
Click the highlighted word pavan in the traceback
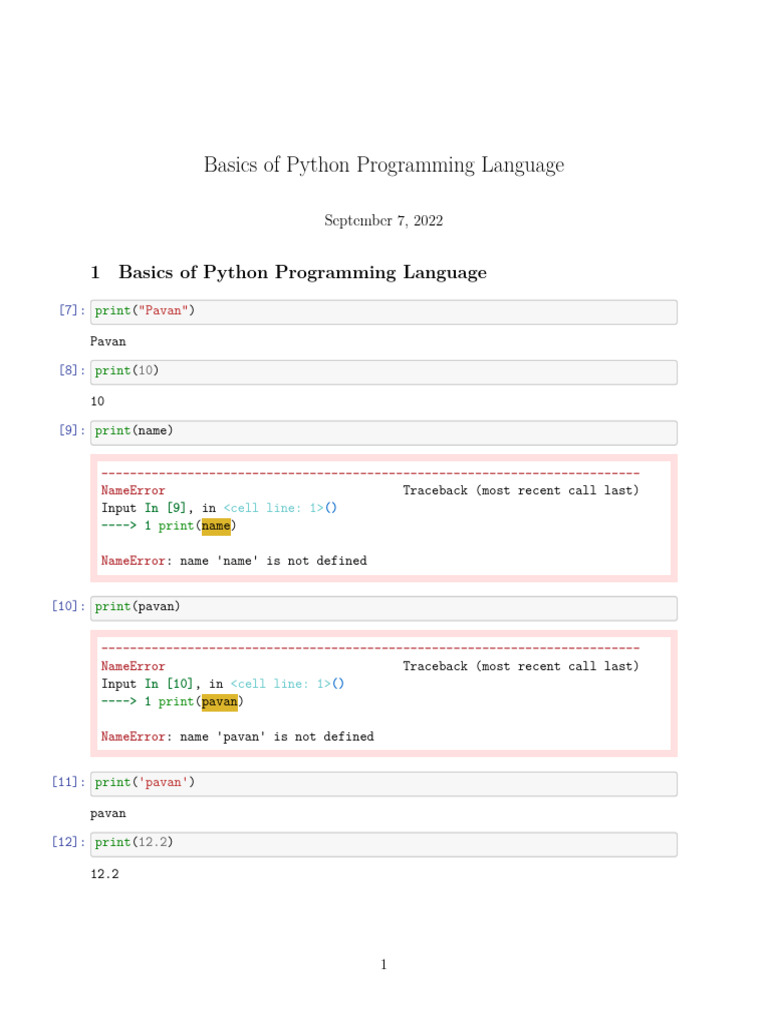220,702
